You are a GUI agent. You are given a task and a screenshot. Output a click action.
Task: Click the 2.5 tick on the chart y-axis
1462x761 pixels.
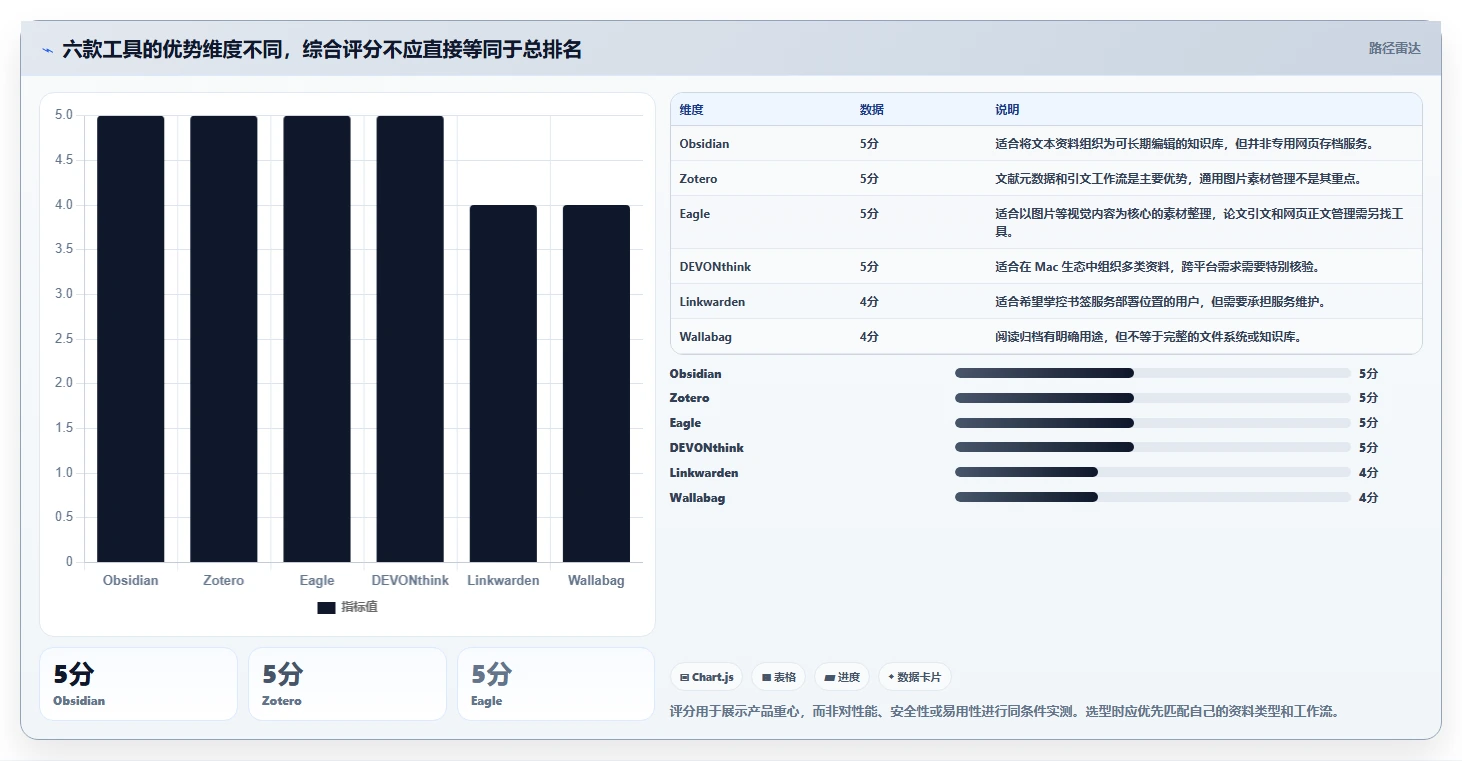(x=63, y=339)
